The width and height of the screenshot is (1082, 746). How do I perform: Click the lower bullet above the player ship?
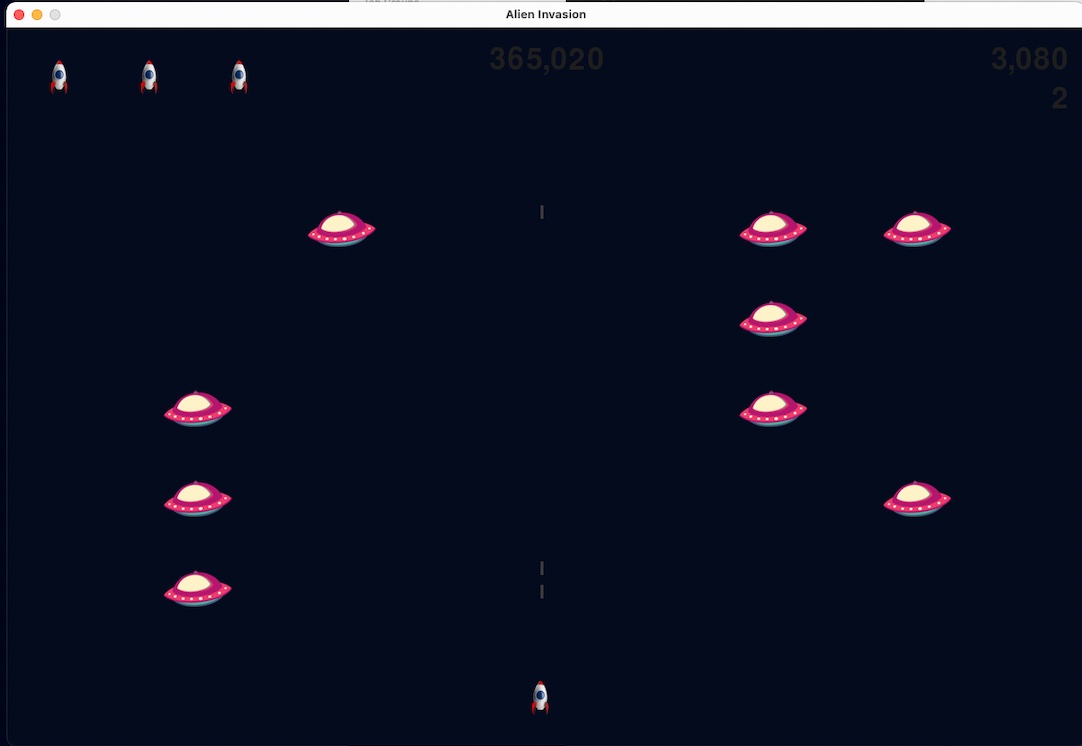point(542,590)
